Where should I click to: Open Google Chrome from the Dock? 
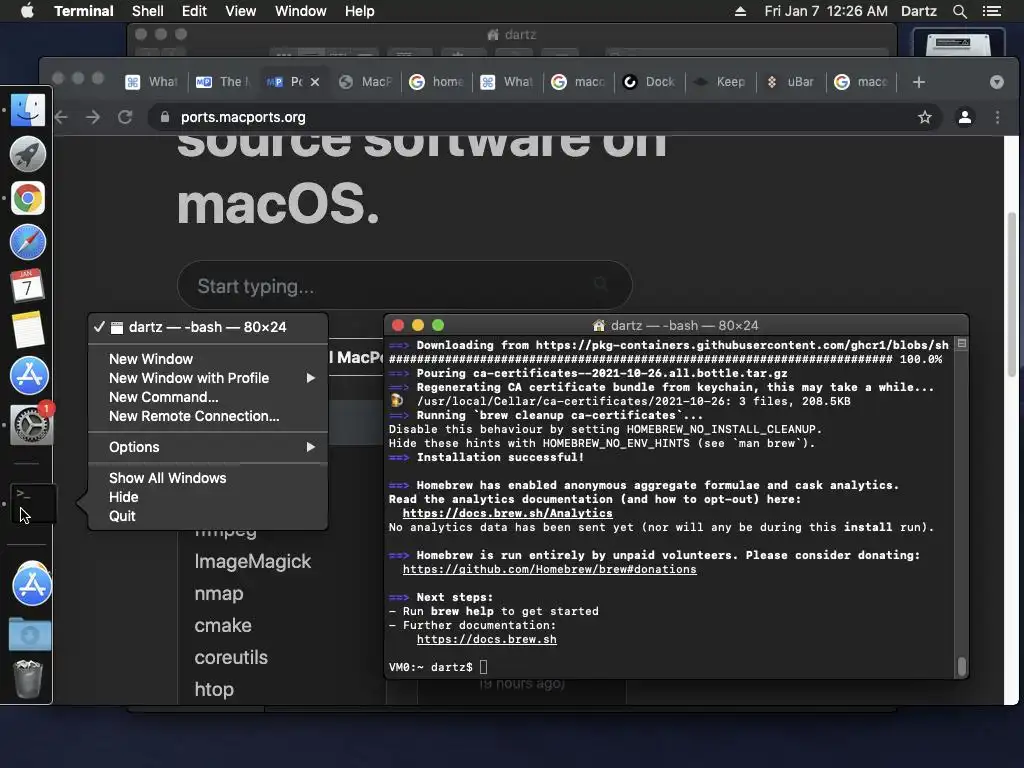pos(27,198)
